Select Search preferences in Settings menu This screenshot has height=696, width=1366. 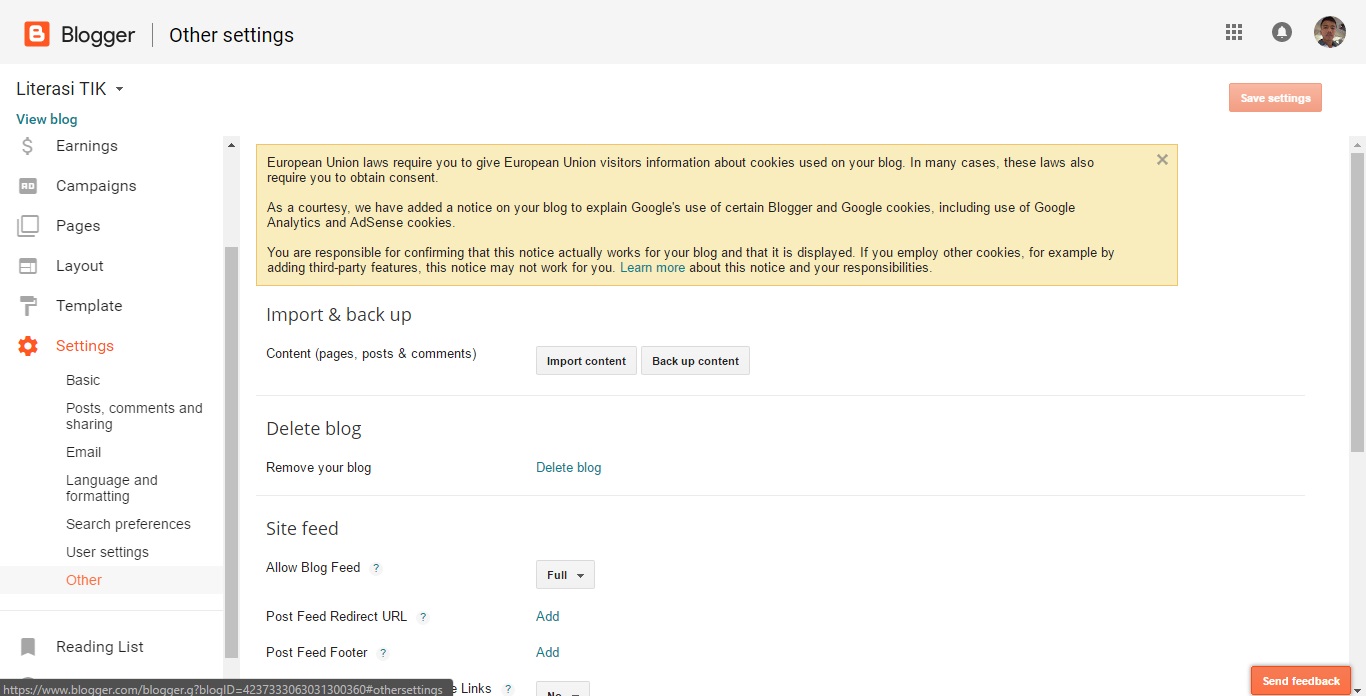coord(128,523)
